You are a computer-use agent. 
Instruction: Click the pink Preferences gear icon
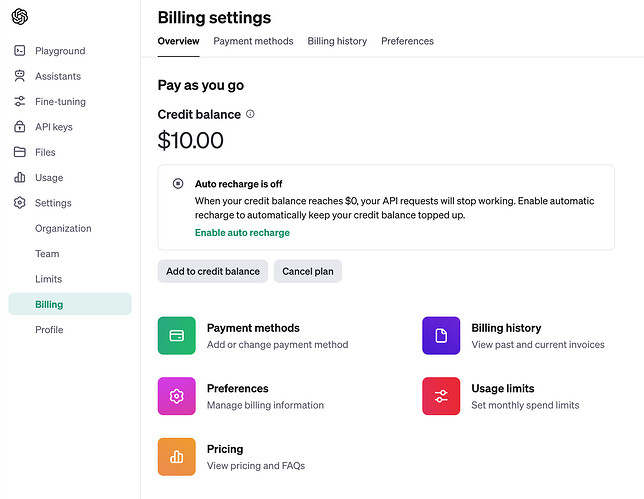click(177, 396)
